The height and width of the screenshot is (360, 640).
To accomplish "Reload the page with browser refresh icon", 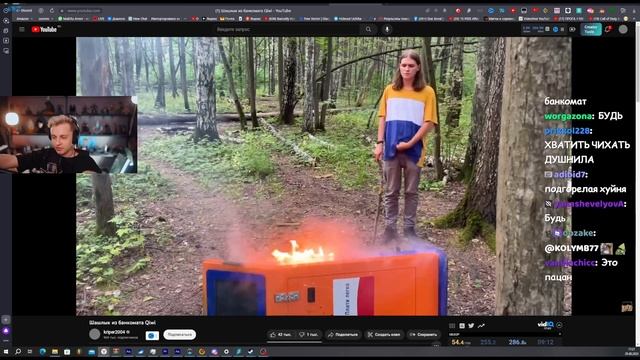I will (52, 11).
